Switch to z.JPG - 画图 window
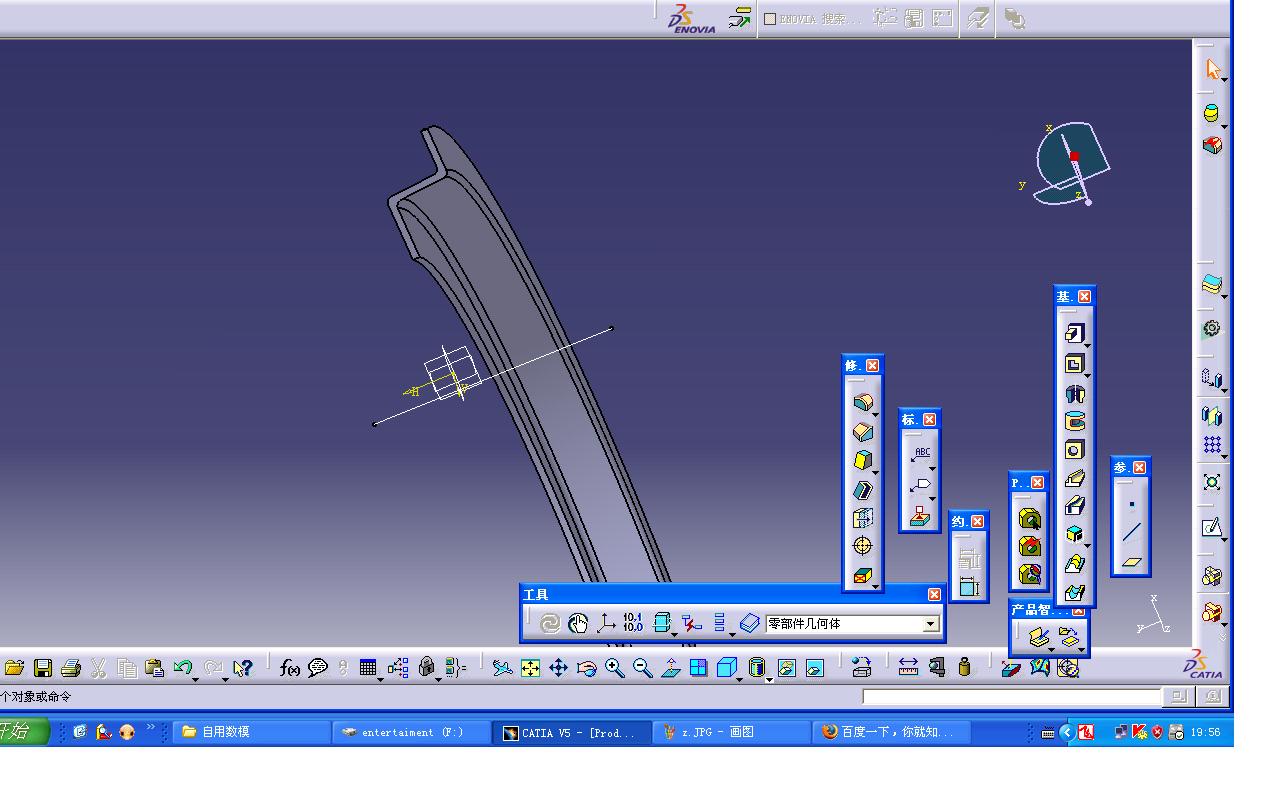This screenshot has width=1280, height=800. (x=731, y=732)
